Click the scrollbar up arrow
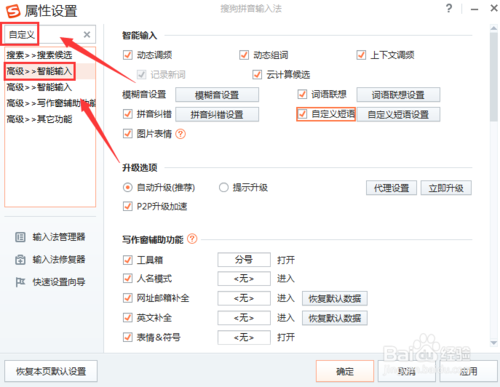Screen dimensions: 500x387 click(494, 28)
